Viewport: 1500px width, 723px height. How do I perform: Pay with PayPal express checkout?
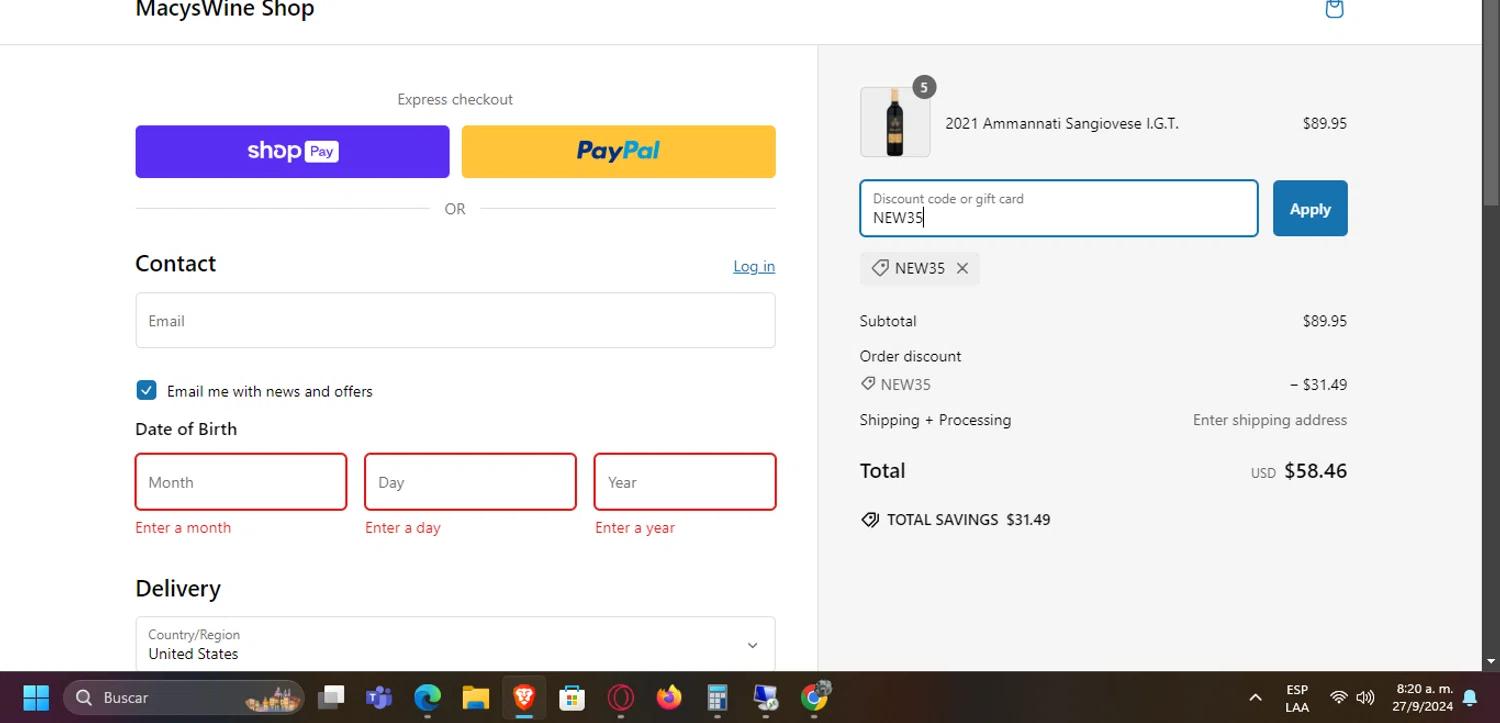coord(618,151)
